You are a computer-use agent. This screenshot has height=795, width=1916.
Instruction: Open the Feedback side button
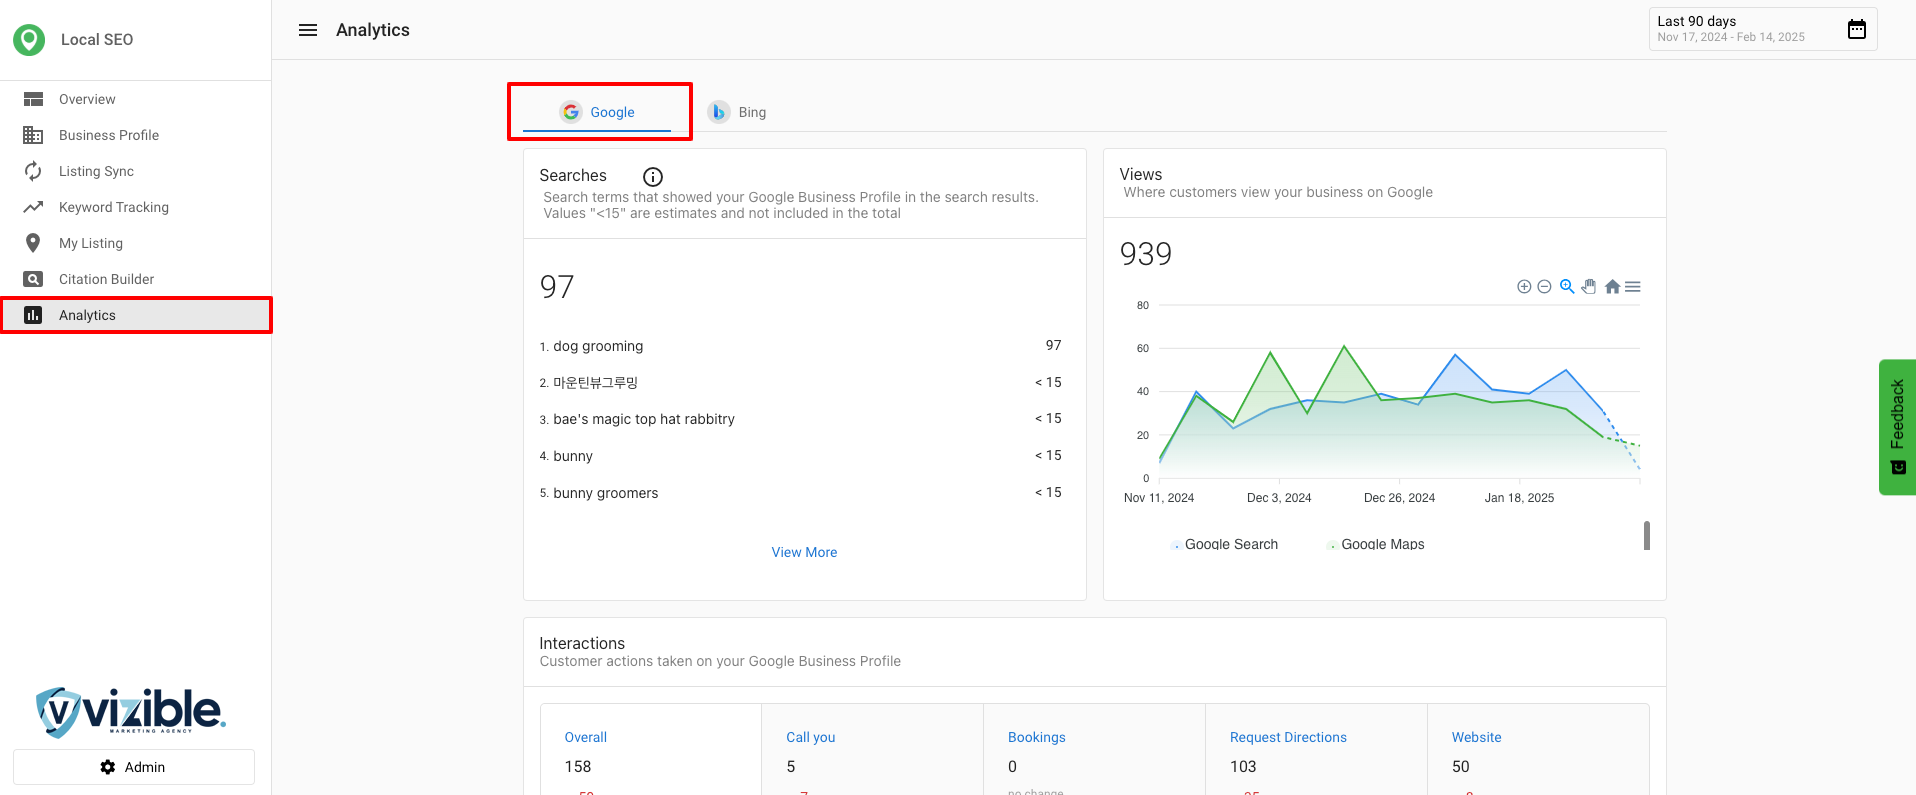coord(1897,427)
